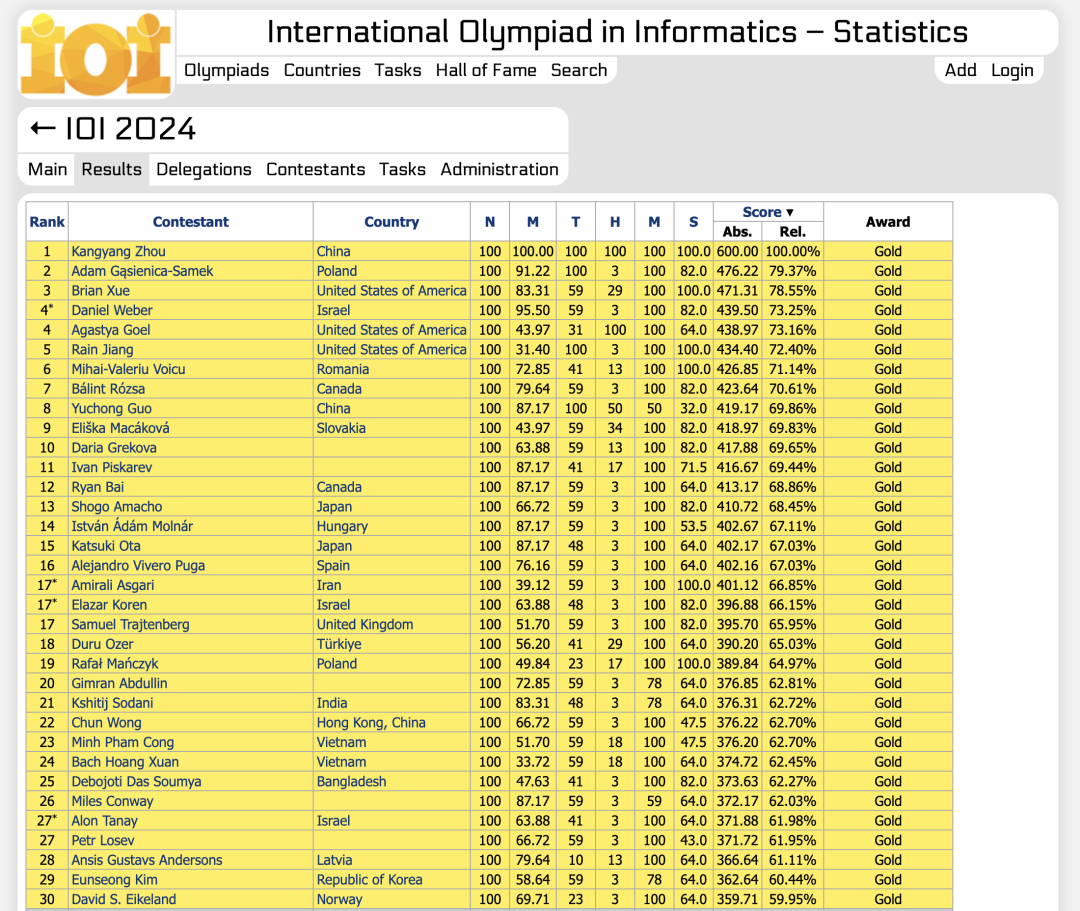Open Daniel Weber's profile link
This screenshot has width=1080, height=911.
[x=112, y=311]
